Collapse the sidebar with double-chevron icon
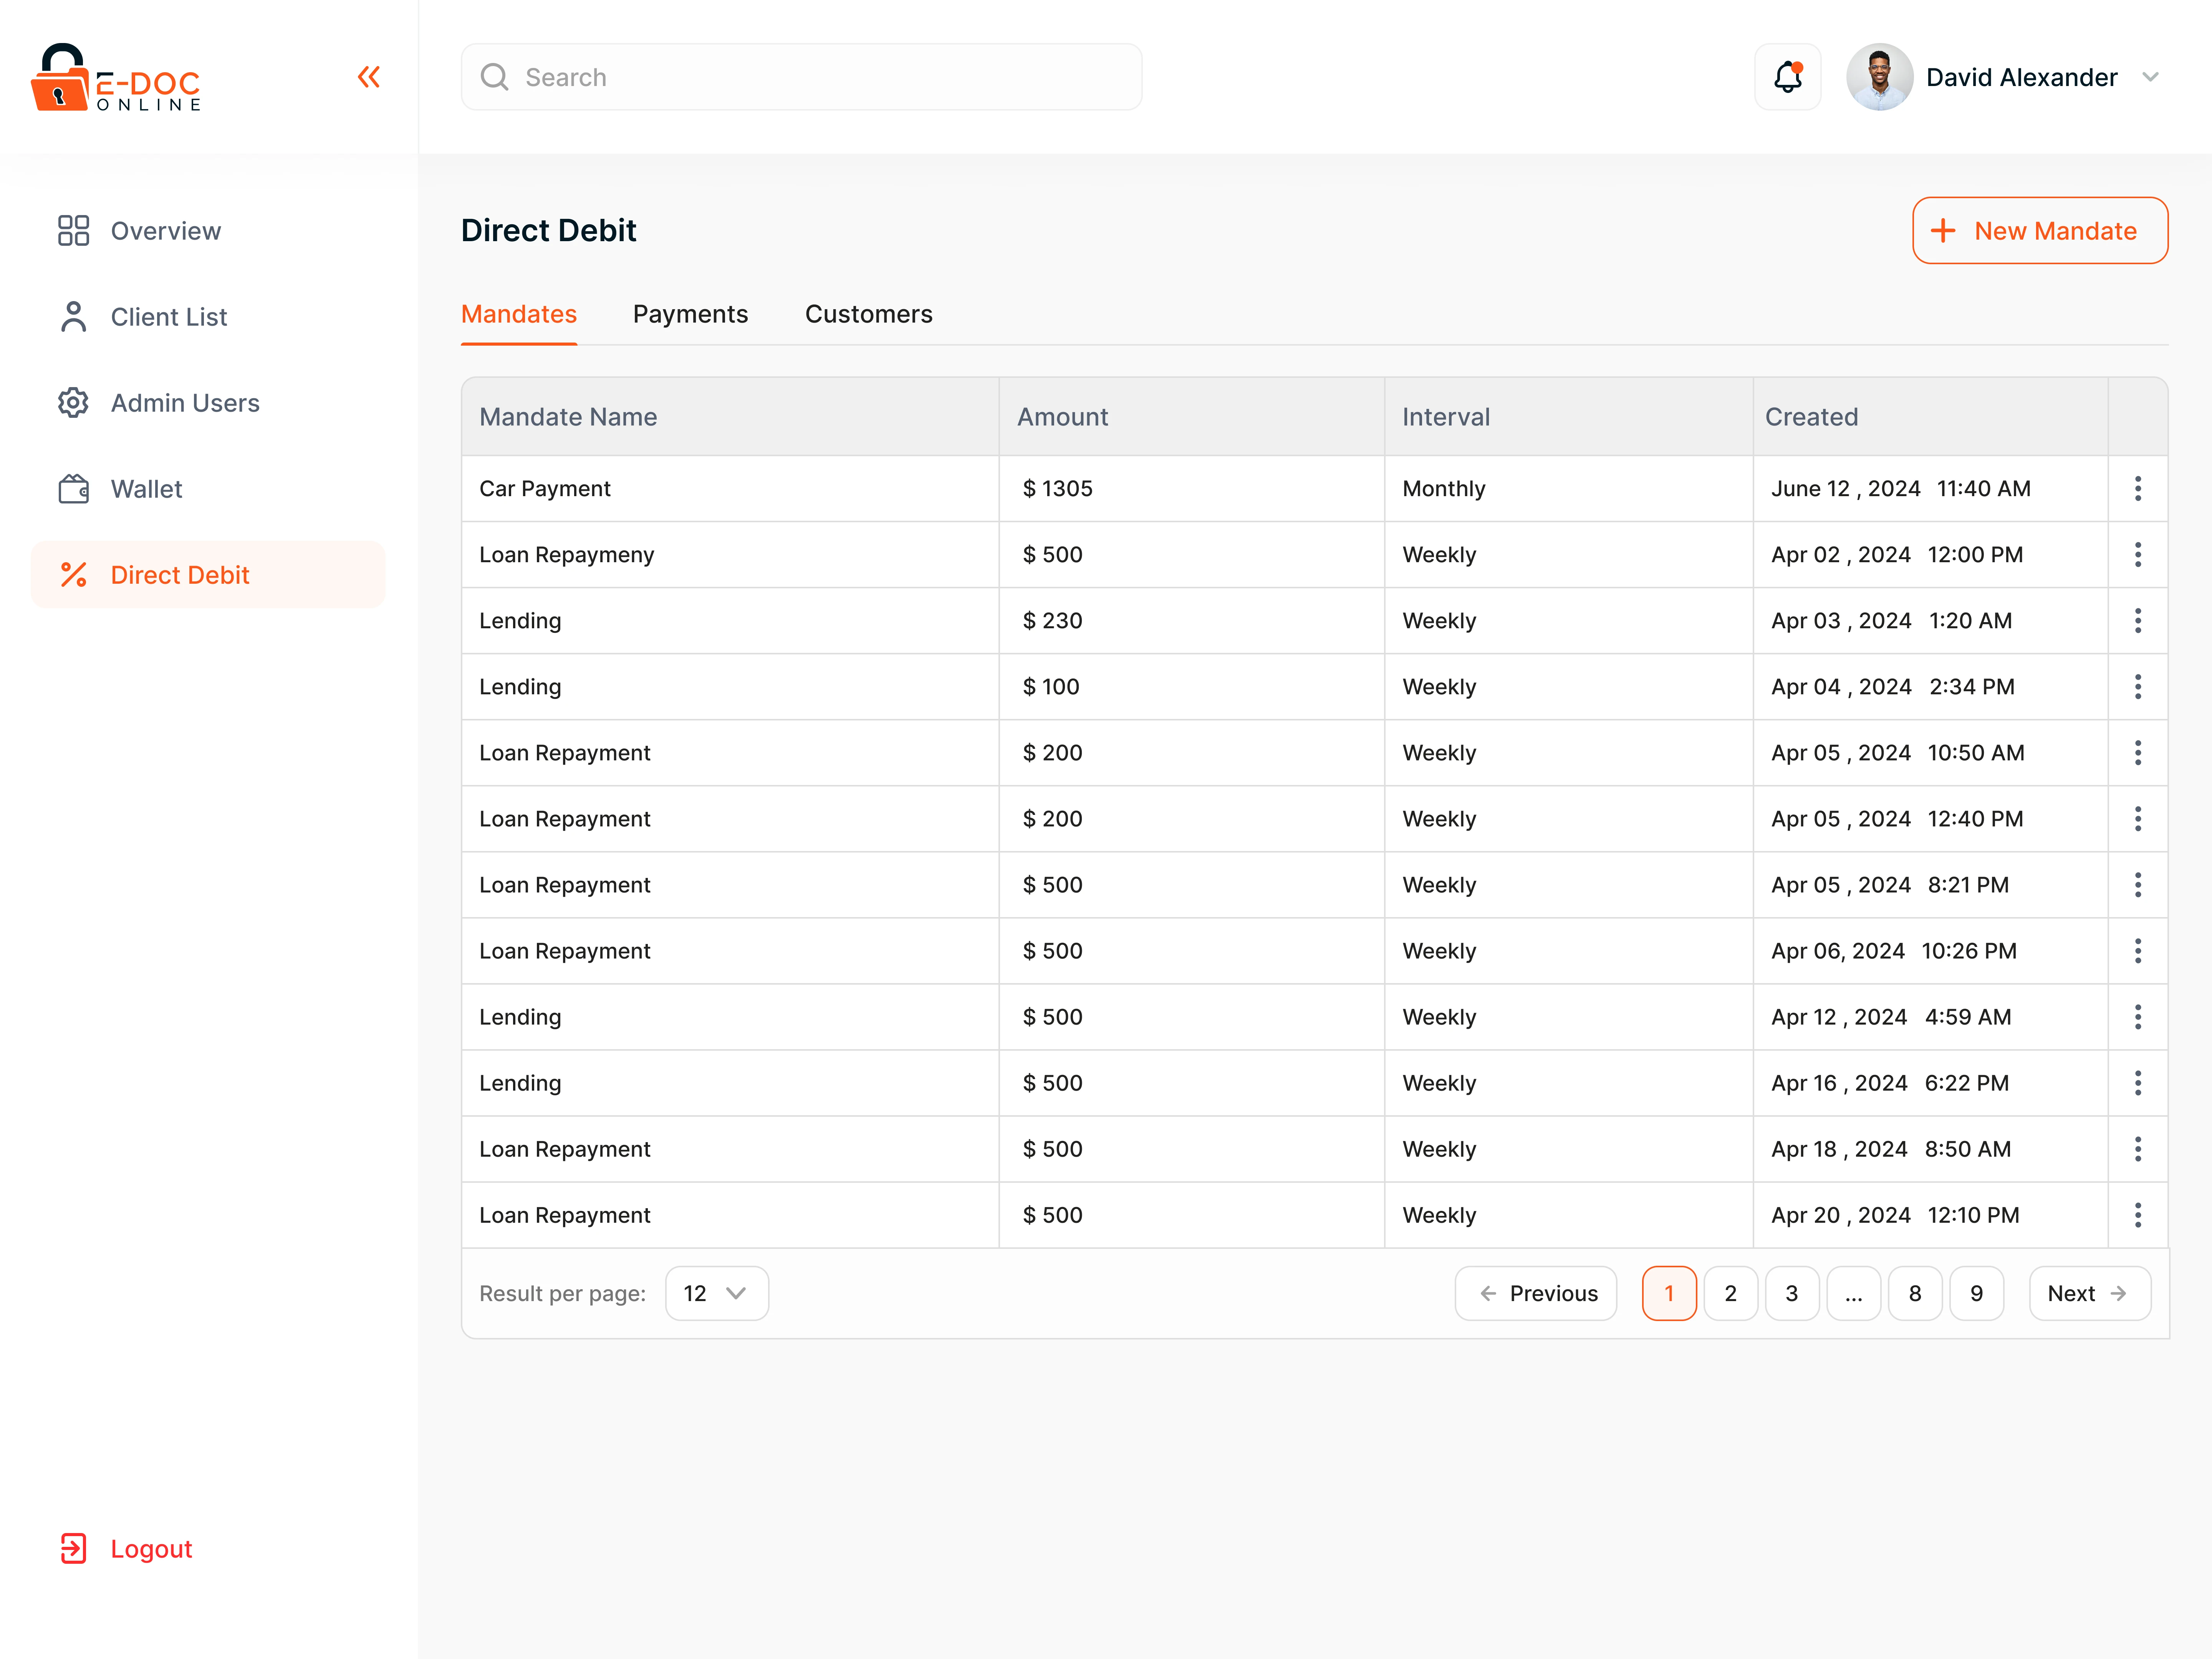The image size is (2212, 1659). click(x=369, y=77)
